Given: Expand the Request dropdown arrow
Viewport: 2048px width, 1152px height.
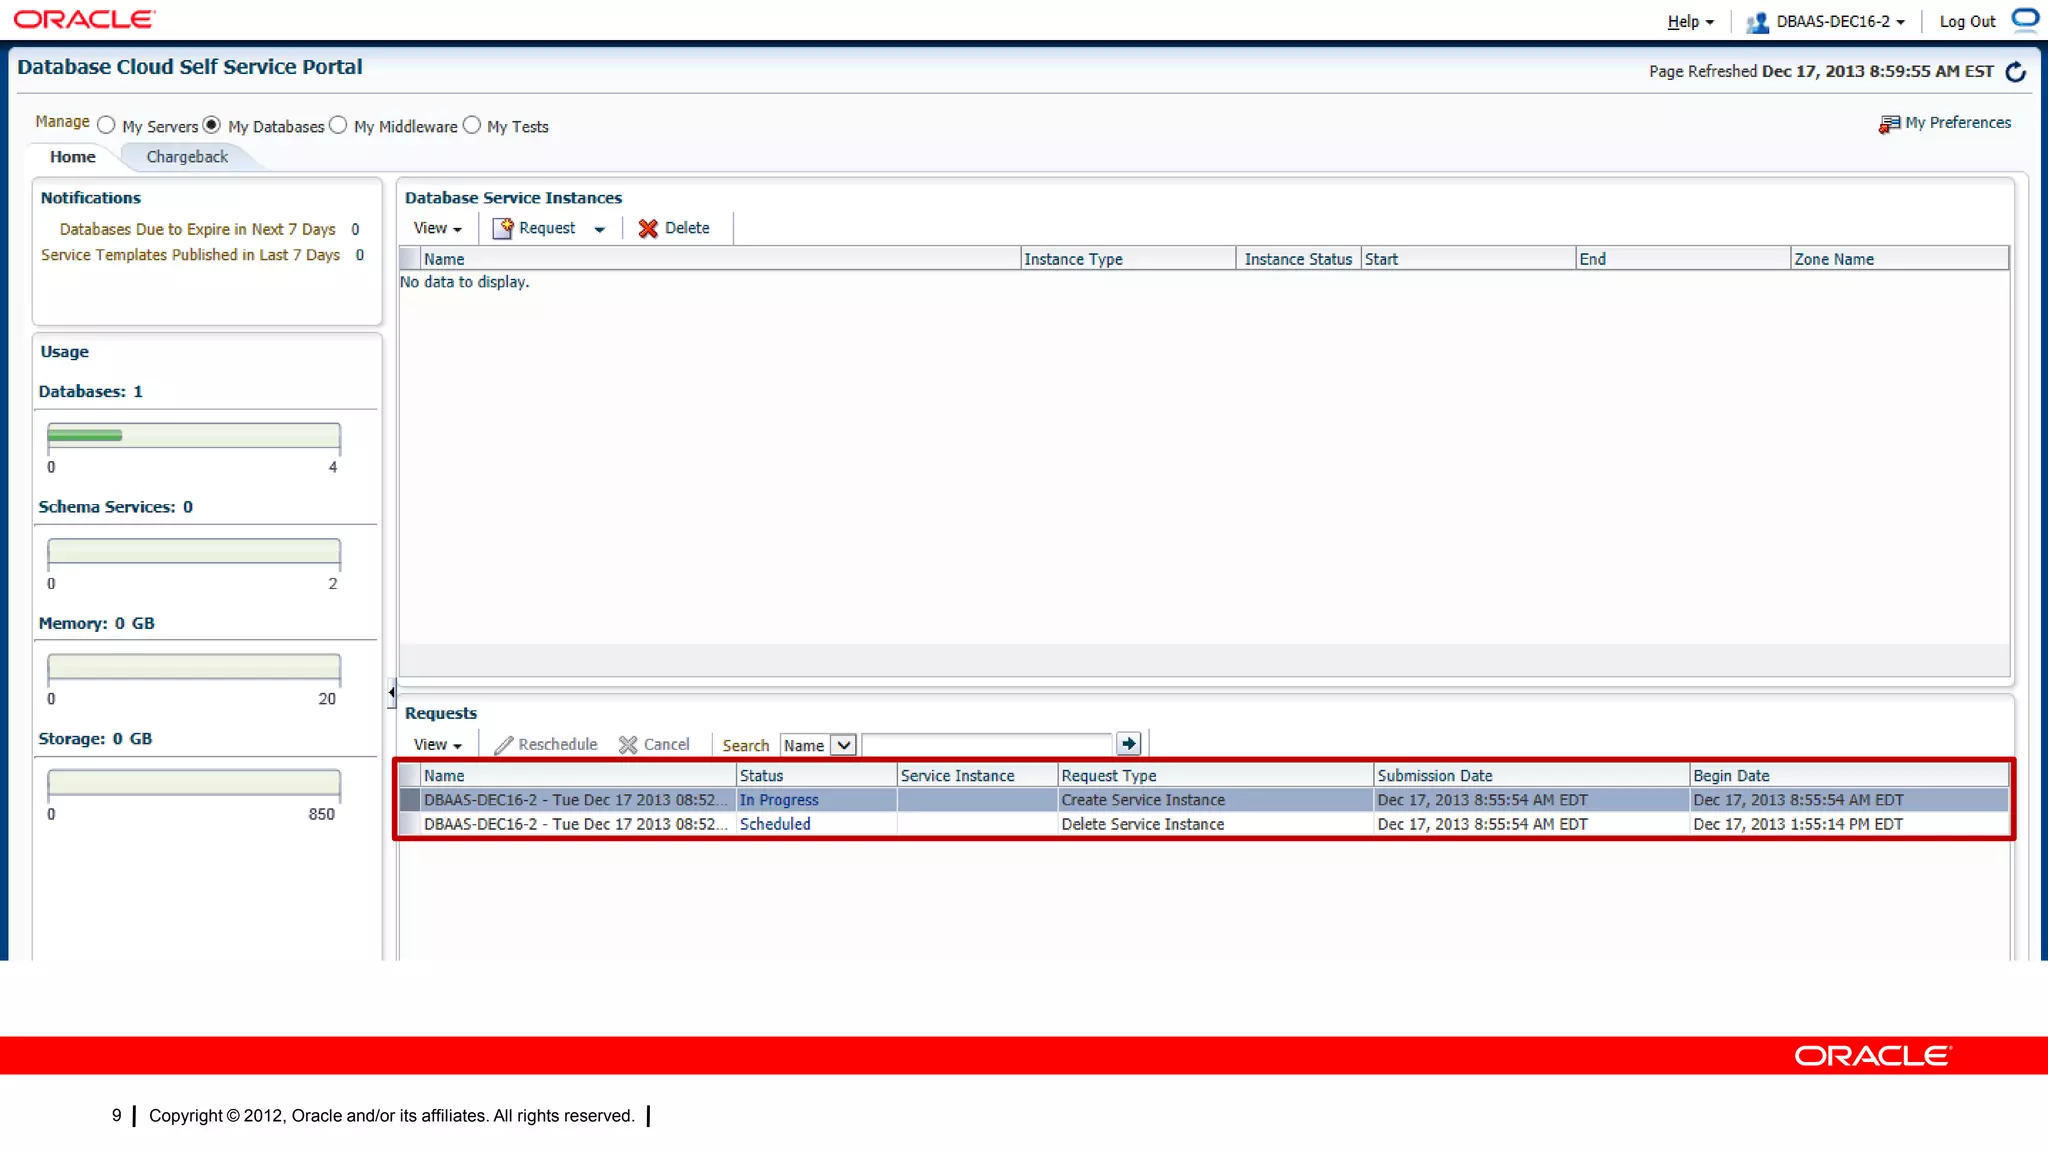Looking at the screenshot, I should 599,229.
